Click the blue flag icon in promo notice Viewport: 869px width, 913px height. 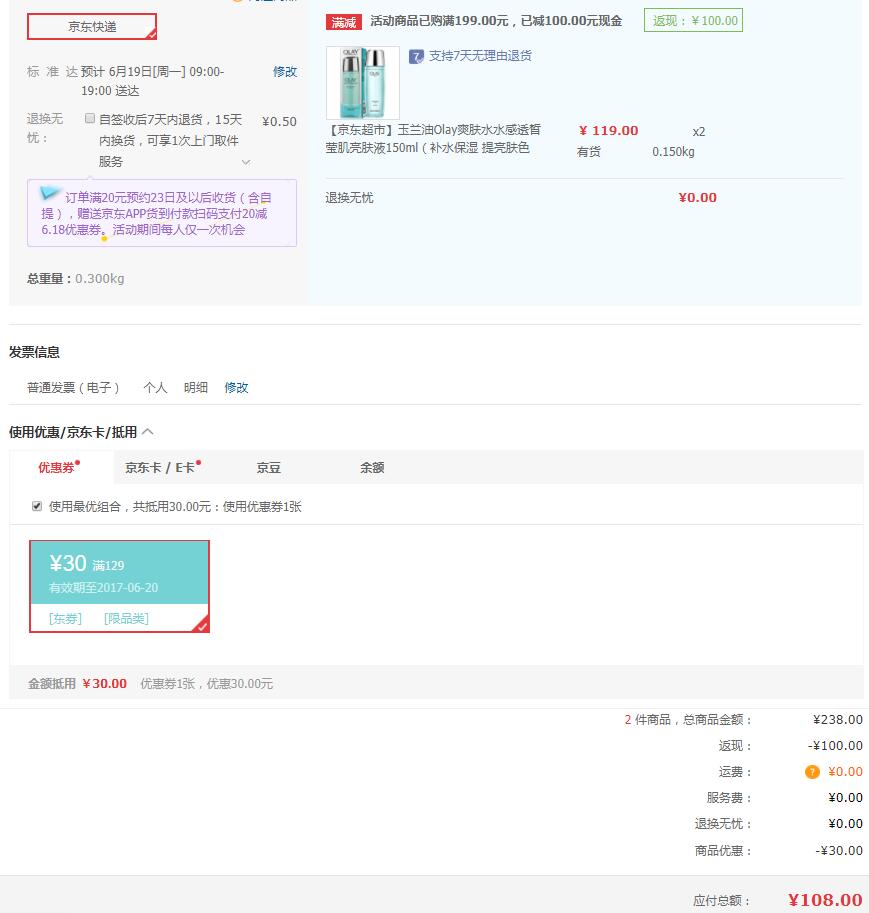(50, 193)
